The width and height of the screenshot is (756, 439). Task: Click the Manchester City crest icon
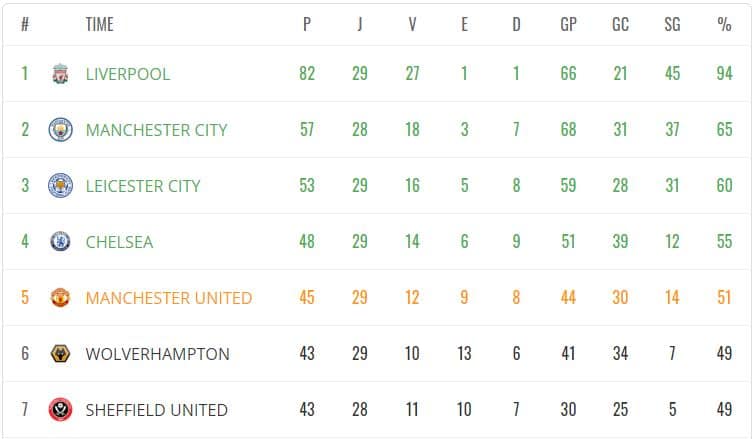[x=61, y=130]
